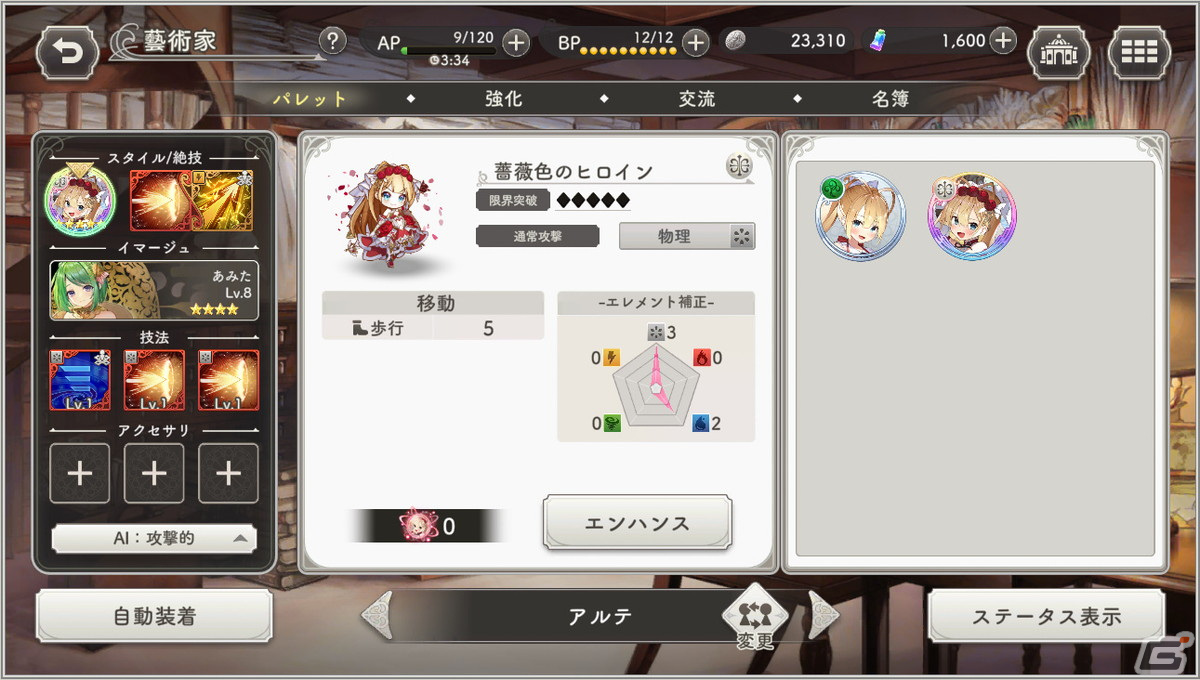The image size is (1200, 680).
Task: Click the ステータス表示 button
Action: [x=1046, y=616]
